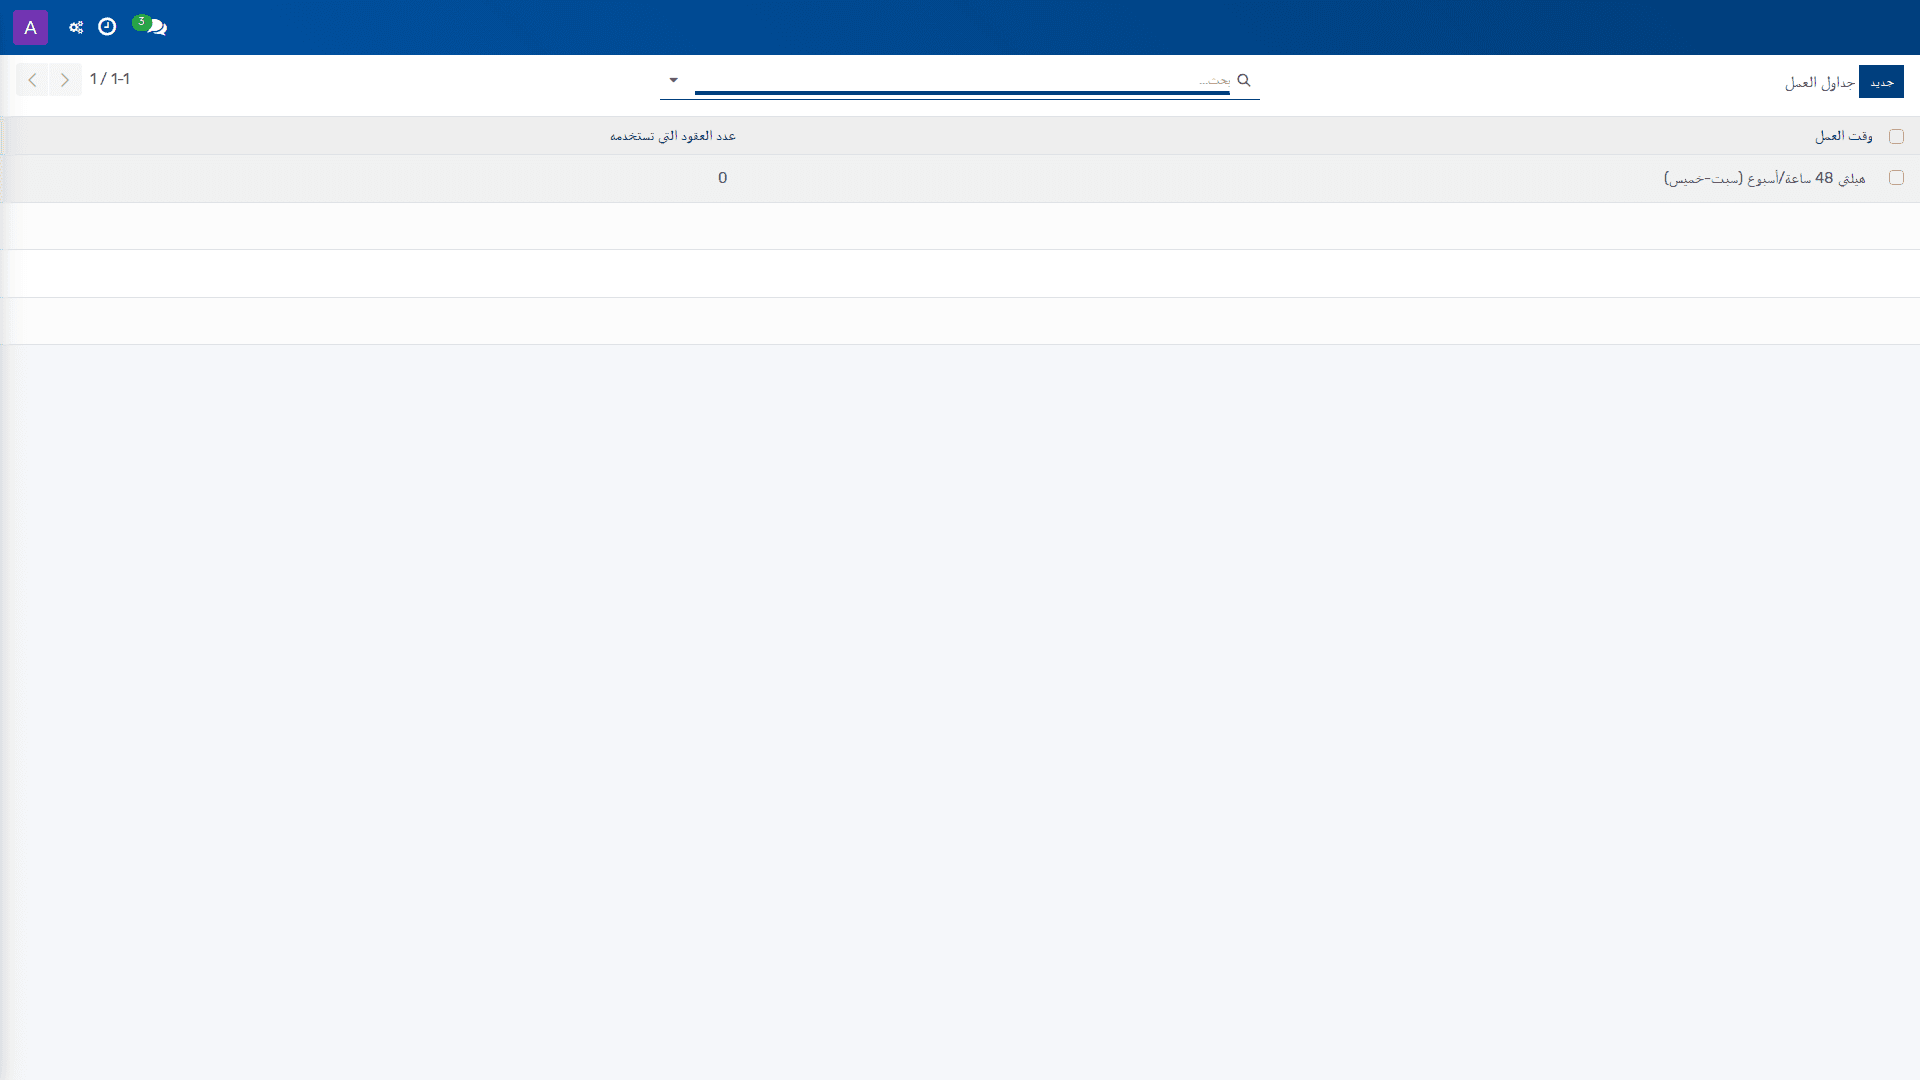1920x1080 pixels.
Task: Toggle the select-all checkbox in table header
Action: (1896, 136)
